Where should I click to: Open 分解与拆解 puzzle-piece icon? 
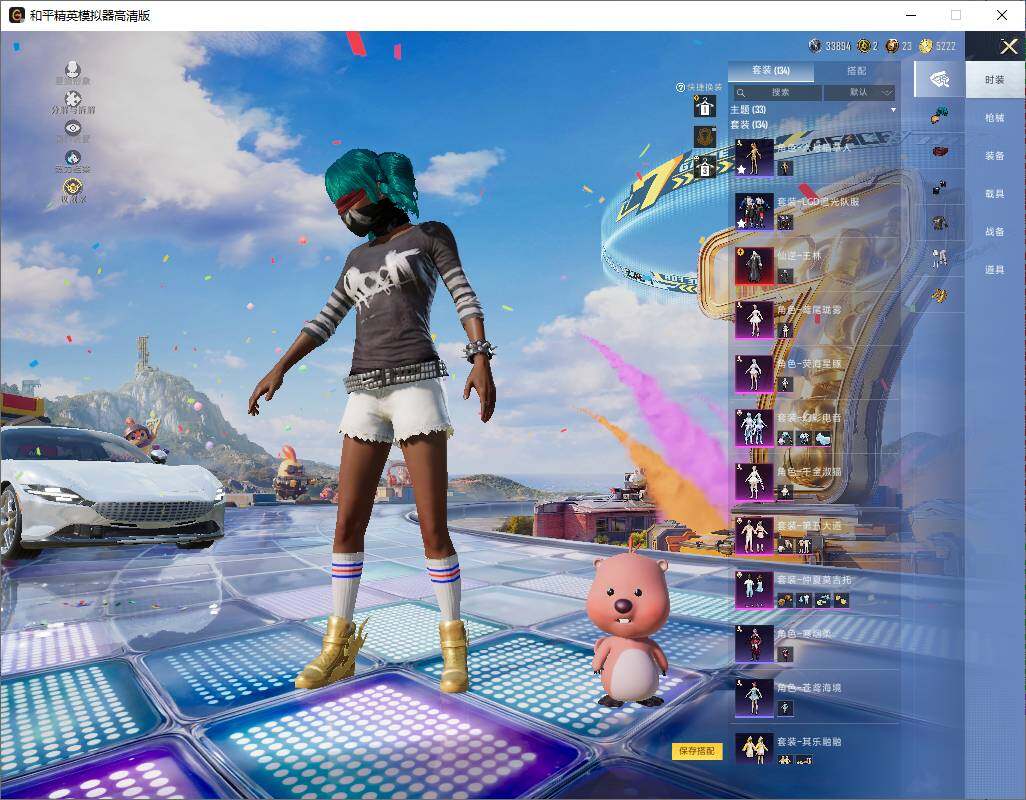pyautogui.click(x=73, y=99)
